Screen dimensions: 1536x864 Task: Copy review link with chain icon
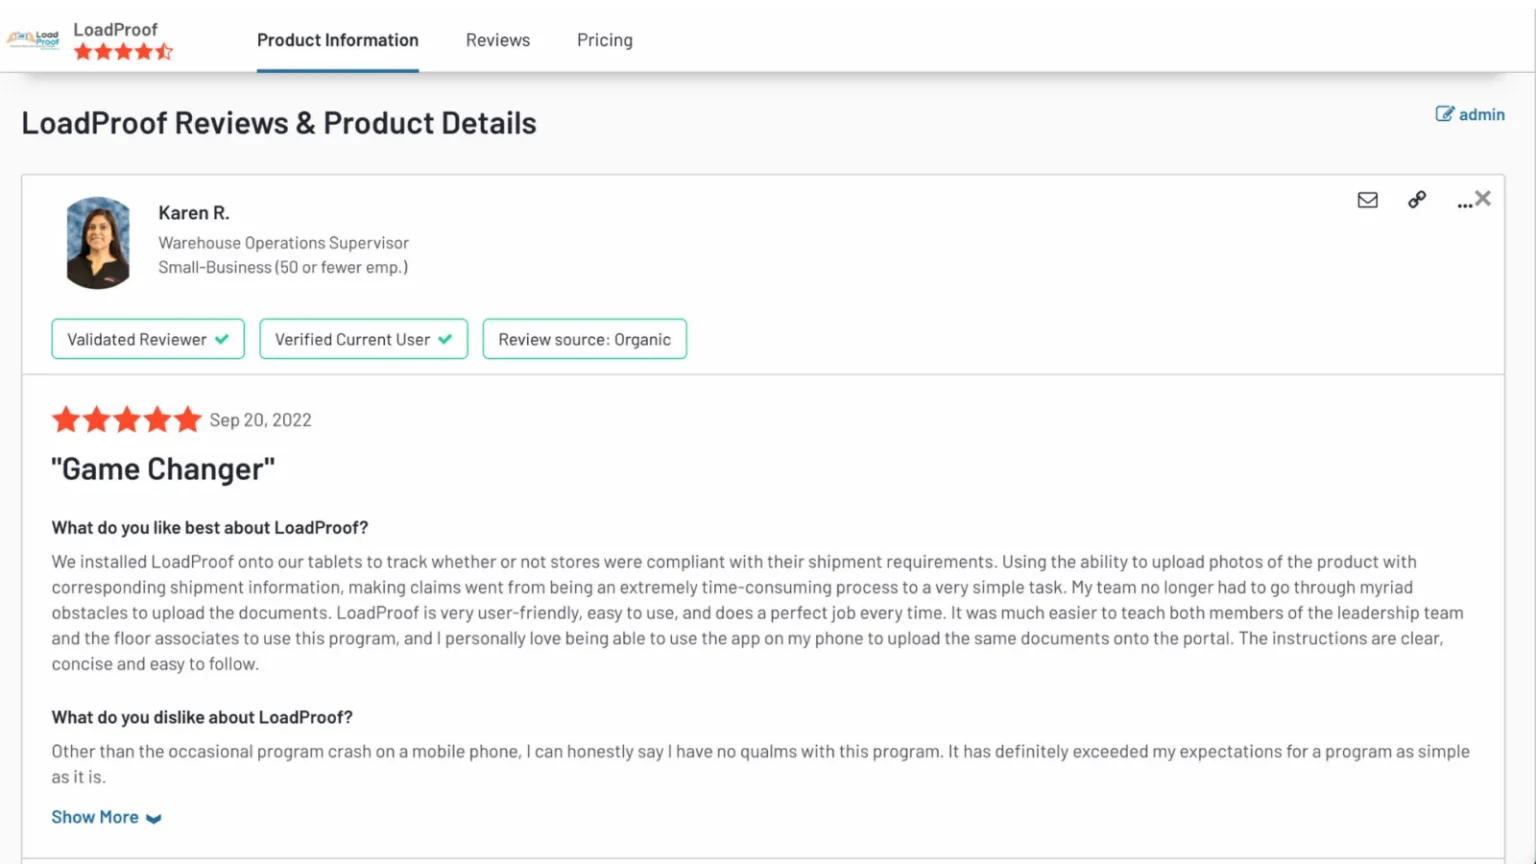pyautogui.click(x=1417, y=200)
